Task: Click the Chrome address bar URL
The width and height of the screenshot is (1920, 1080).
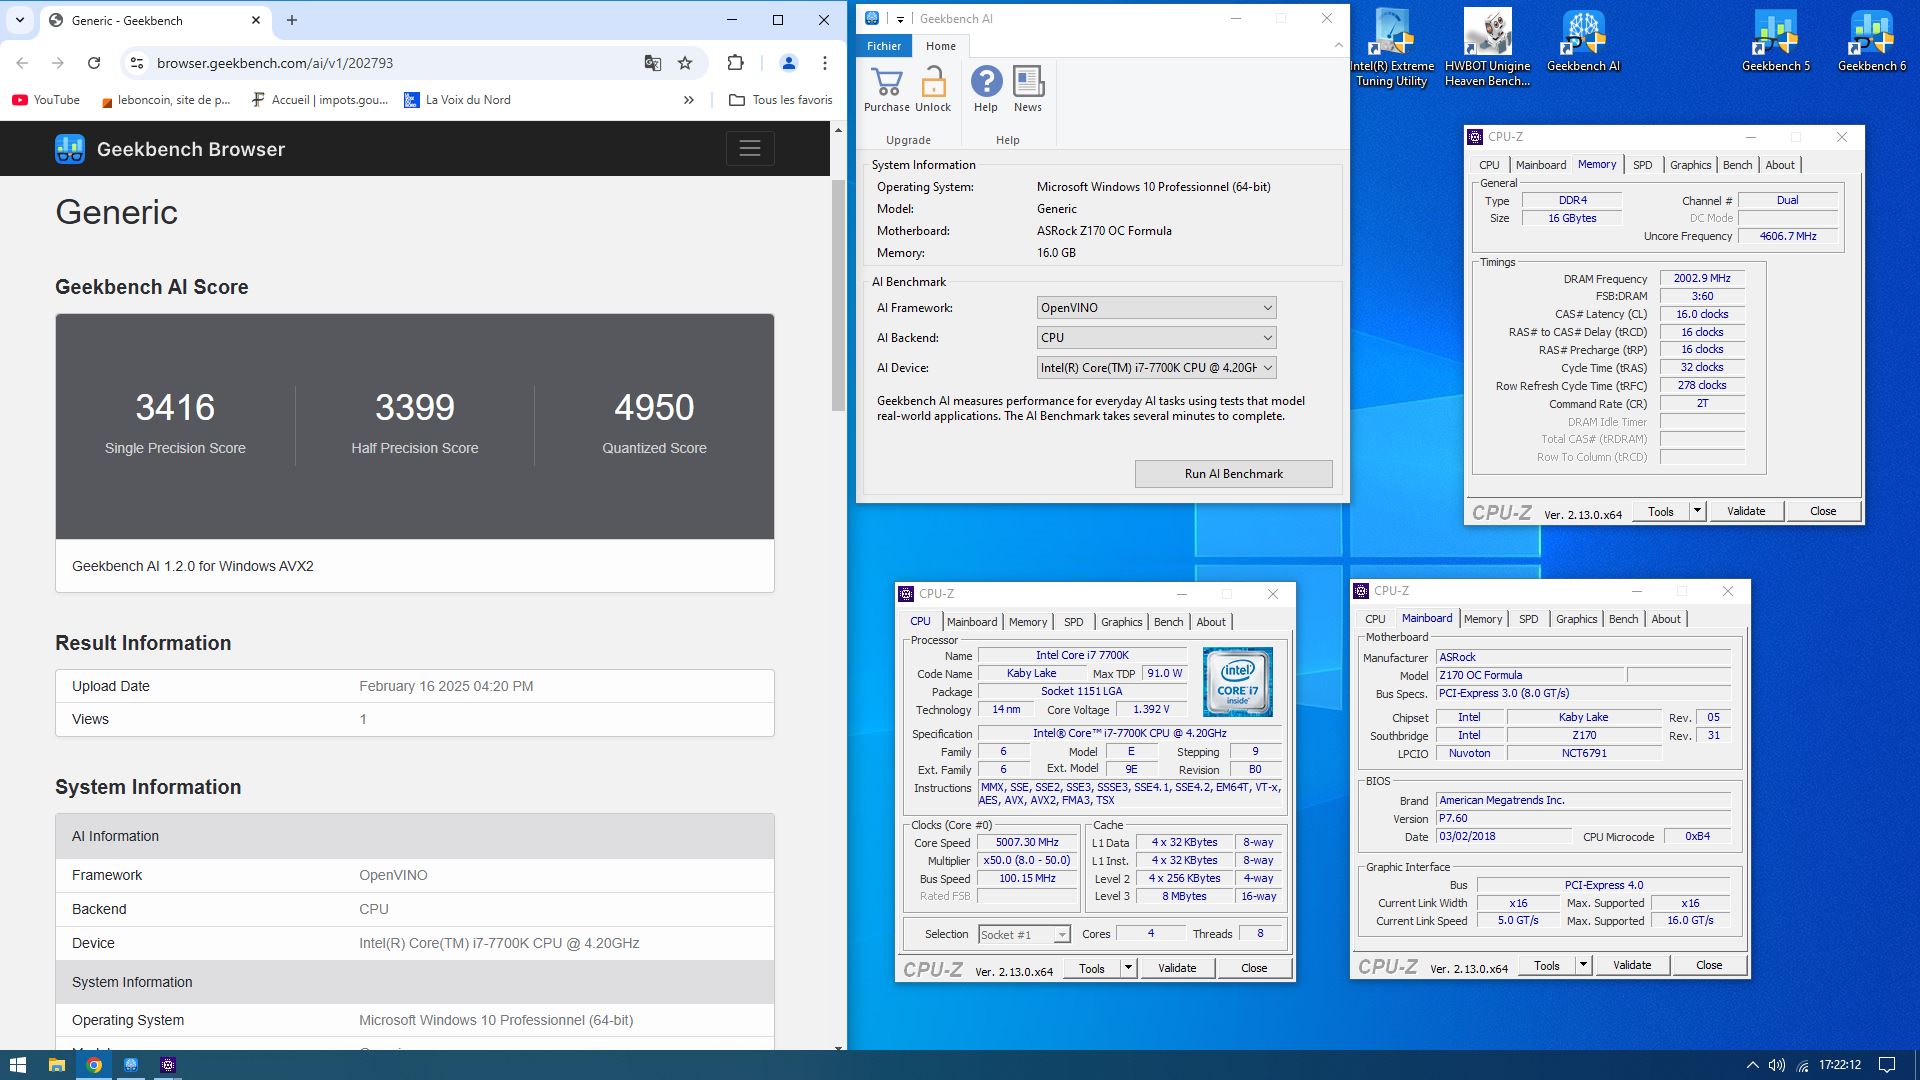Action: (275, 63)
